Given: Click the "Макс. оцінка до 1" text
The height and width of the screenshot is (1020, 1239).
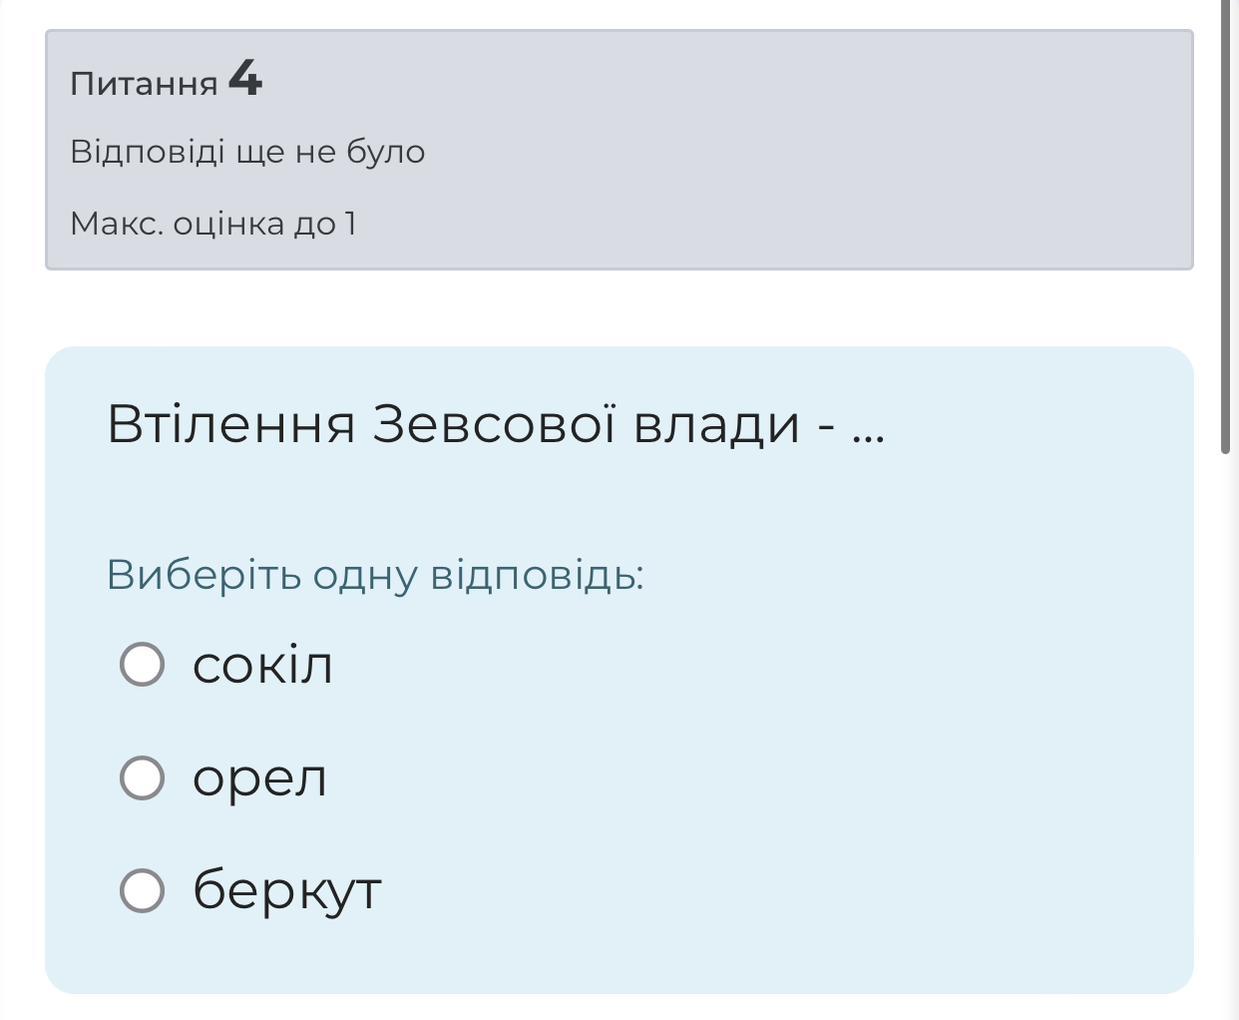Looking at the screenshot, I should (x=213, y=224).
